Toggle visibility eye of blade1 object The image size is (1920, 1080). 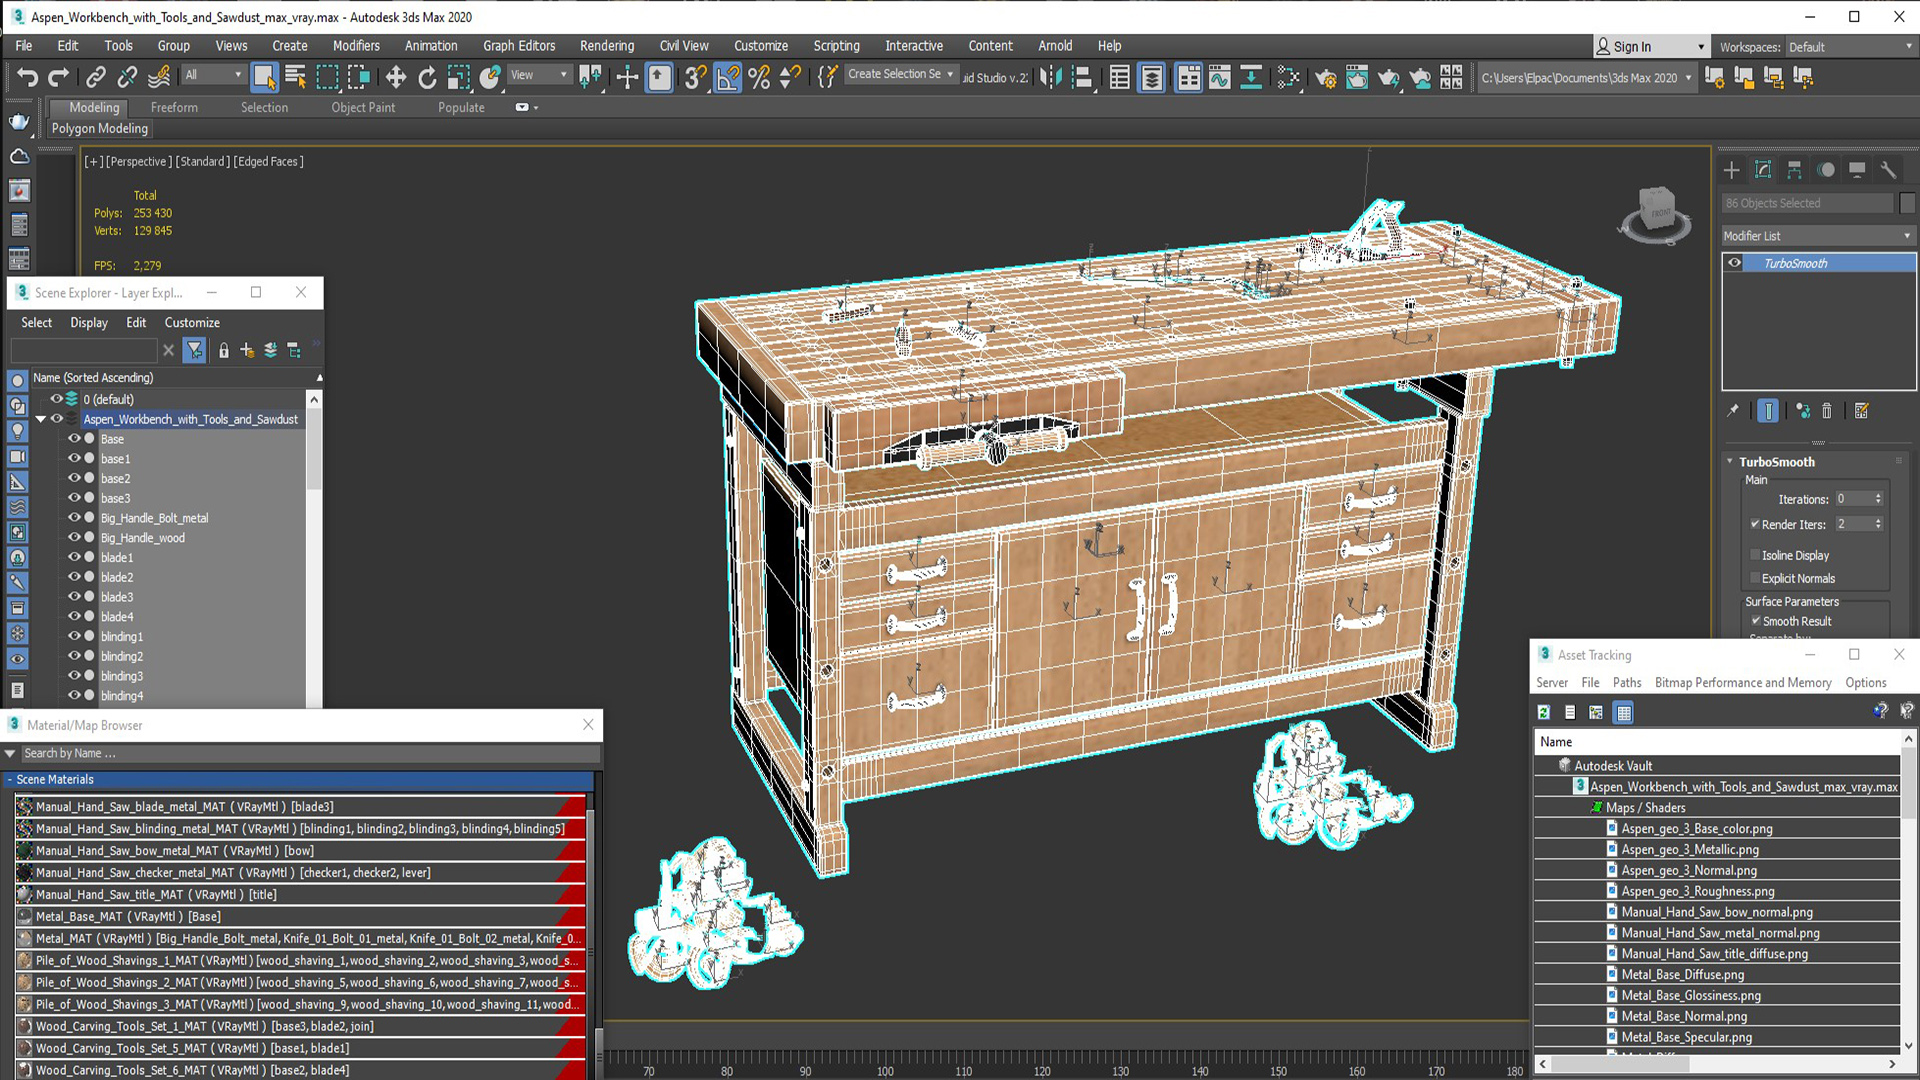(74, 557)
